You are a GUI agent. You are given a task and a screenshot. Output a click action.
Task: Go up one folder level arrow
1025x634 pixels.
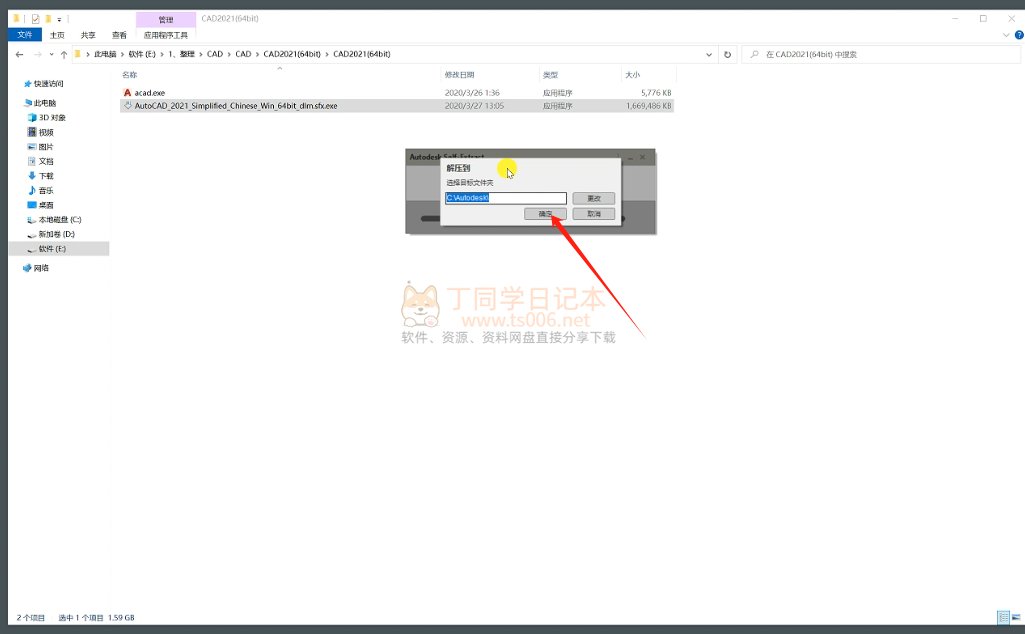[x=63, y=54]
